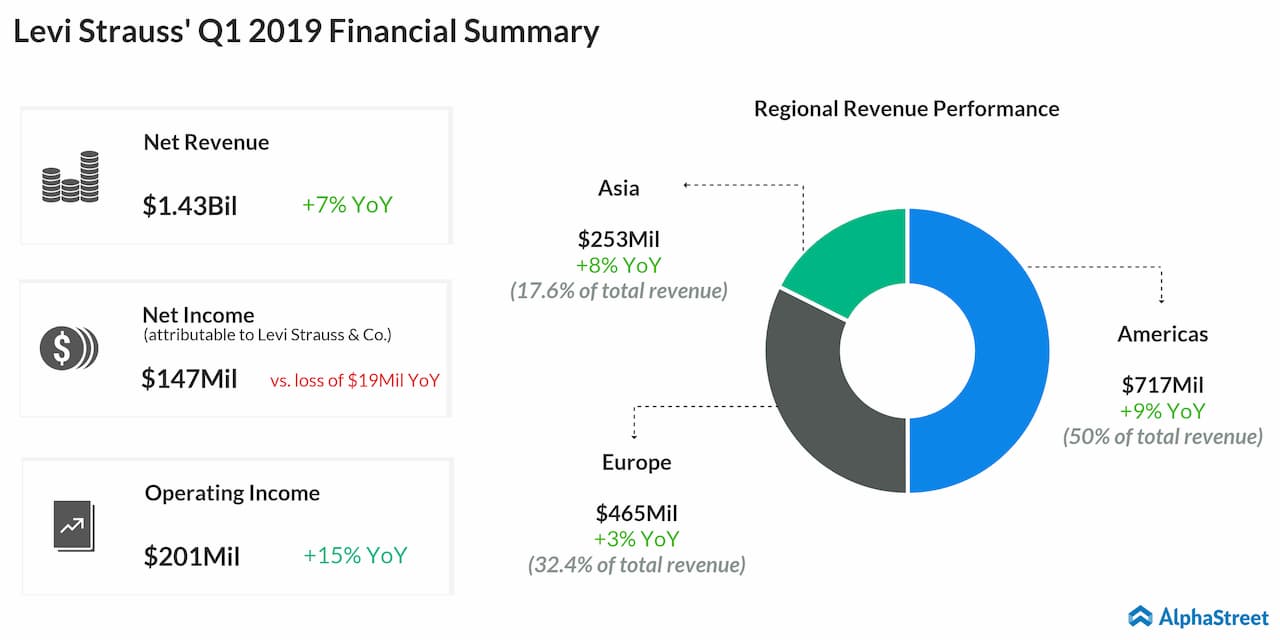The image size is (1280, 640).
Task: Click the "Operating Income" label
Action: [232, 493]
